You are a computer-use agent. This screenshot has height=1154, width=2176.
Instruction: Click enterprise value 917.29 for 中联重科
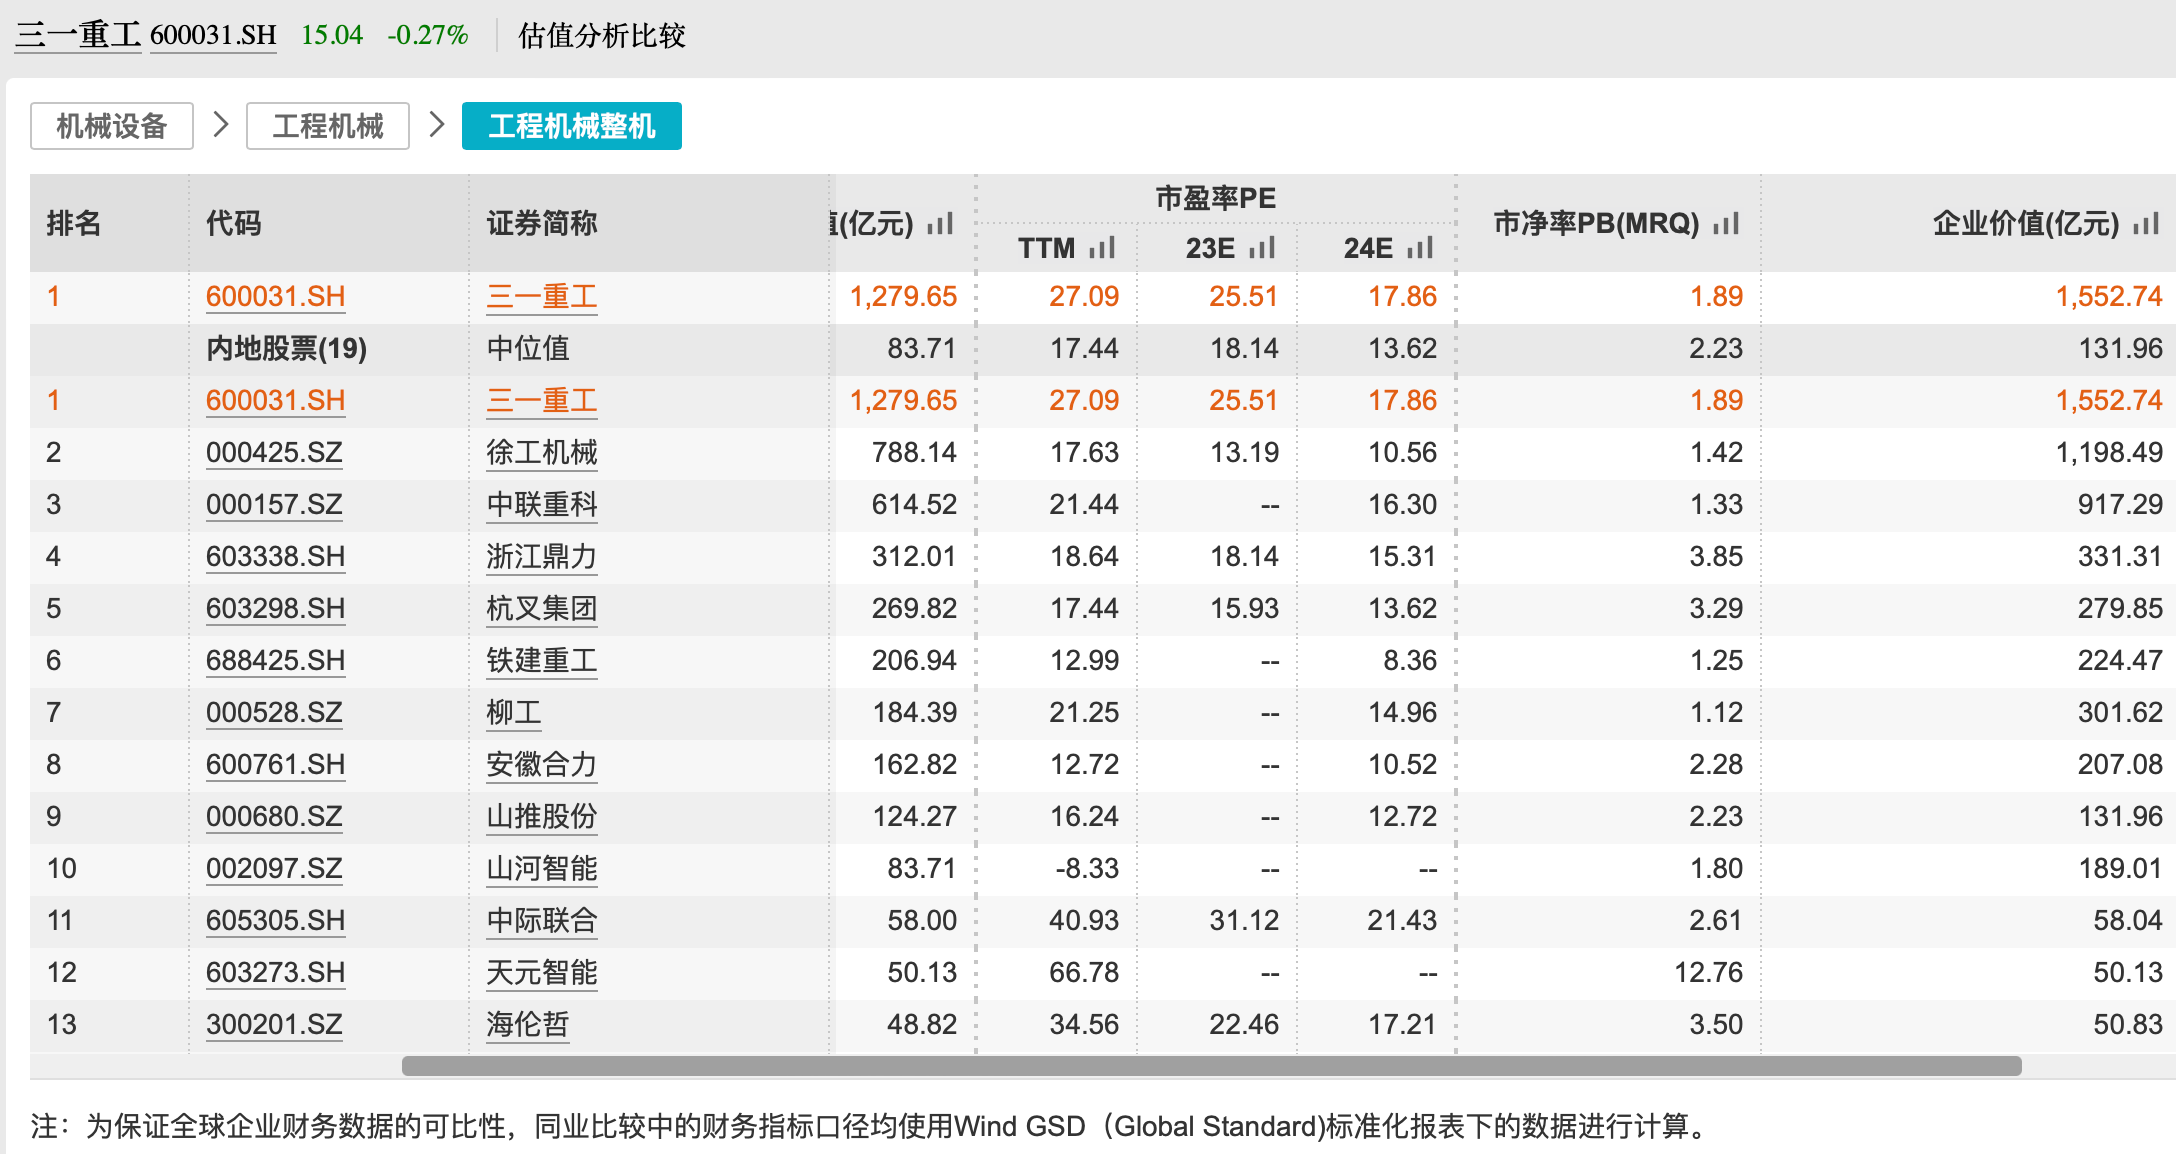tap(2120, 504)
